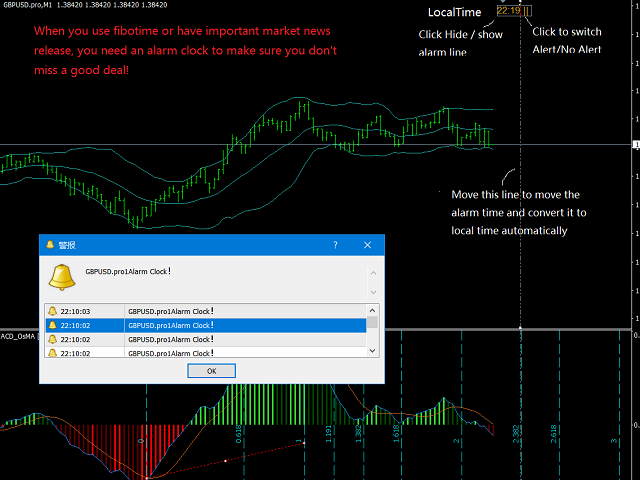
Task: Select the 22:10:03 alarm entry row
Action: coord(206,311)
